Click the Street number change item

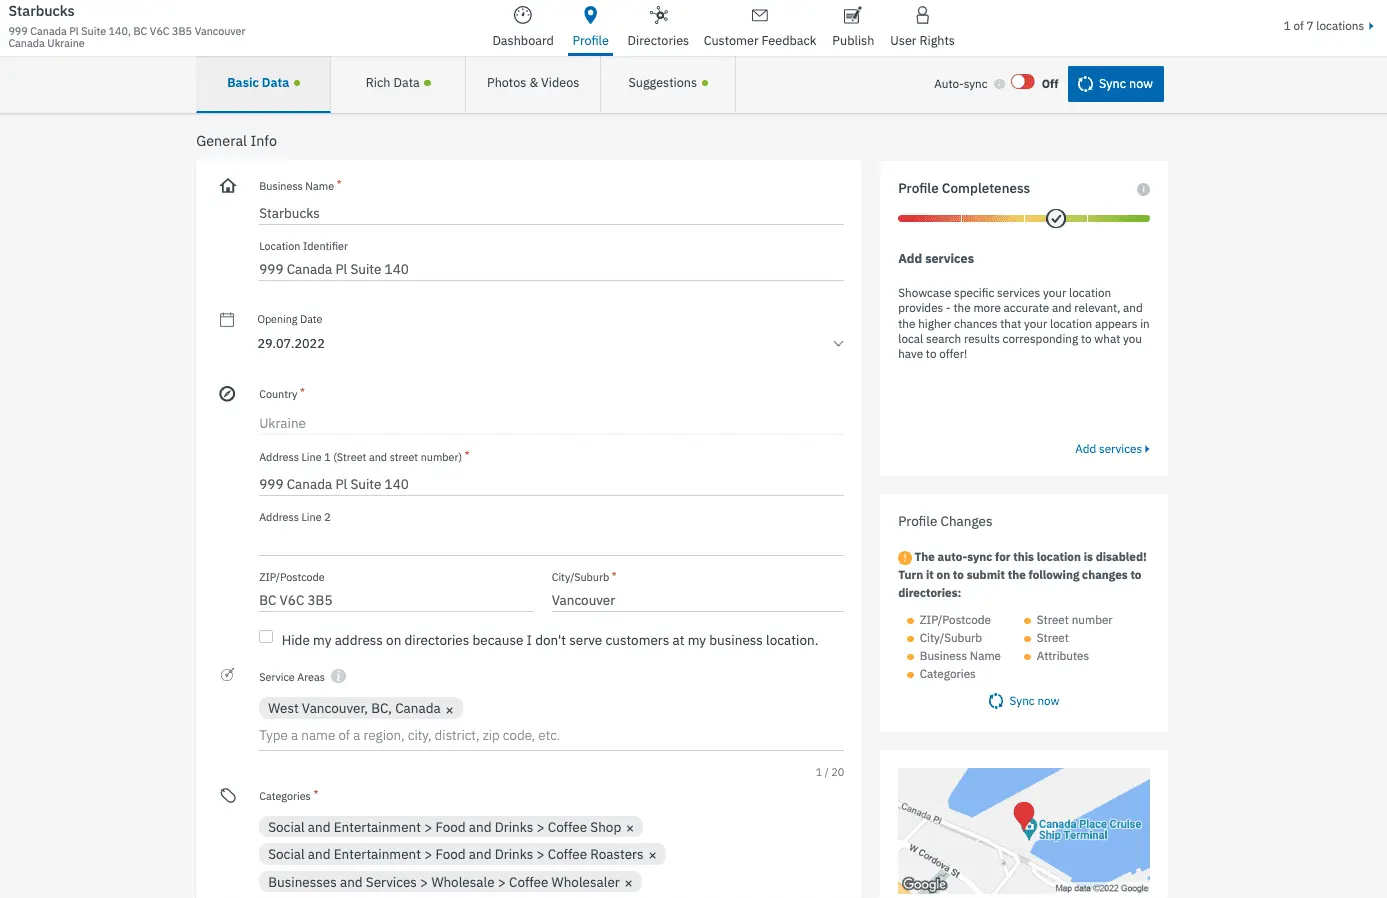click(1074, 620)
